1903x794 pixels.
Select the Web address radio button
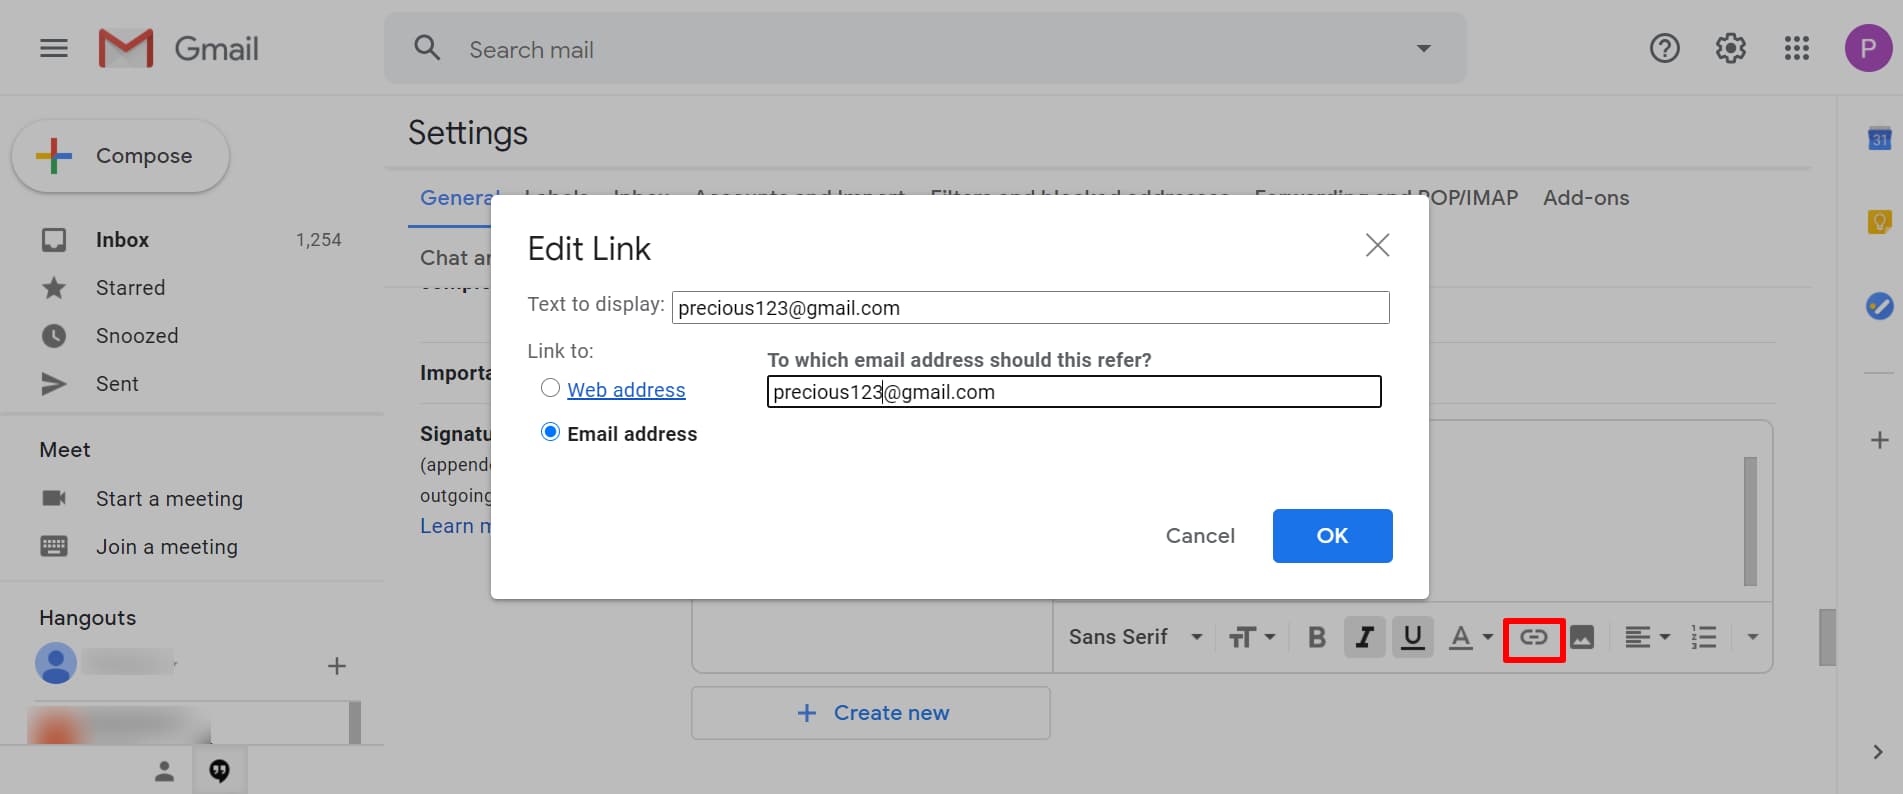[x=550, y=388]
